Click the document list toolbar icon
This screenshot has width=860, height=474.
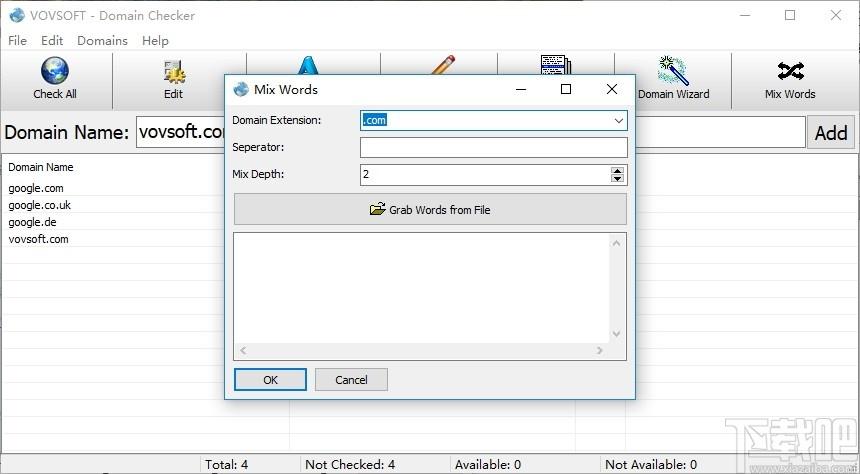[556, 64]
